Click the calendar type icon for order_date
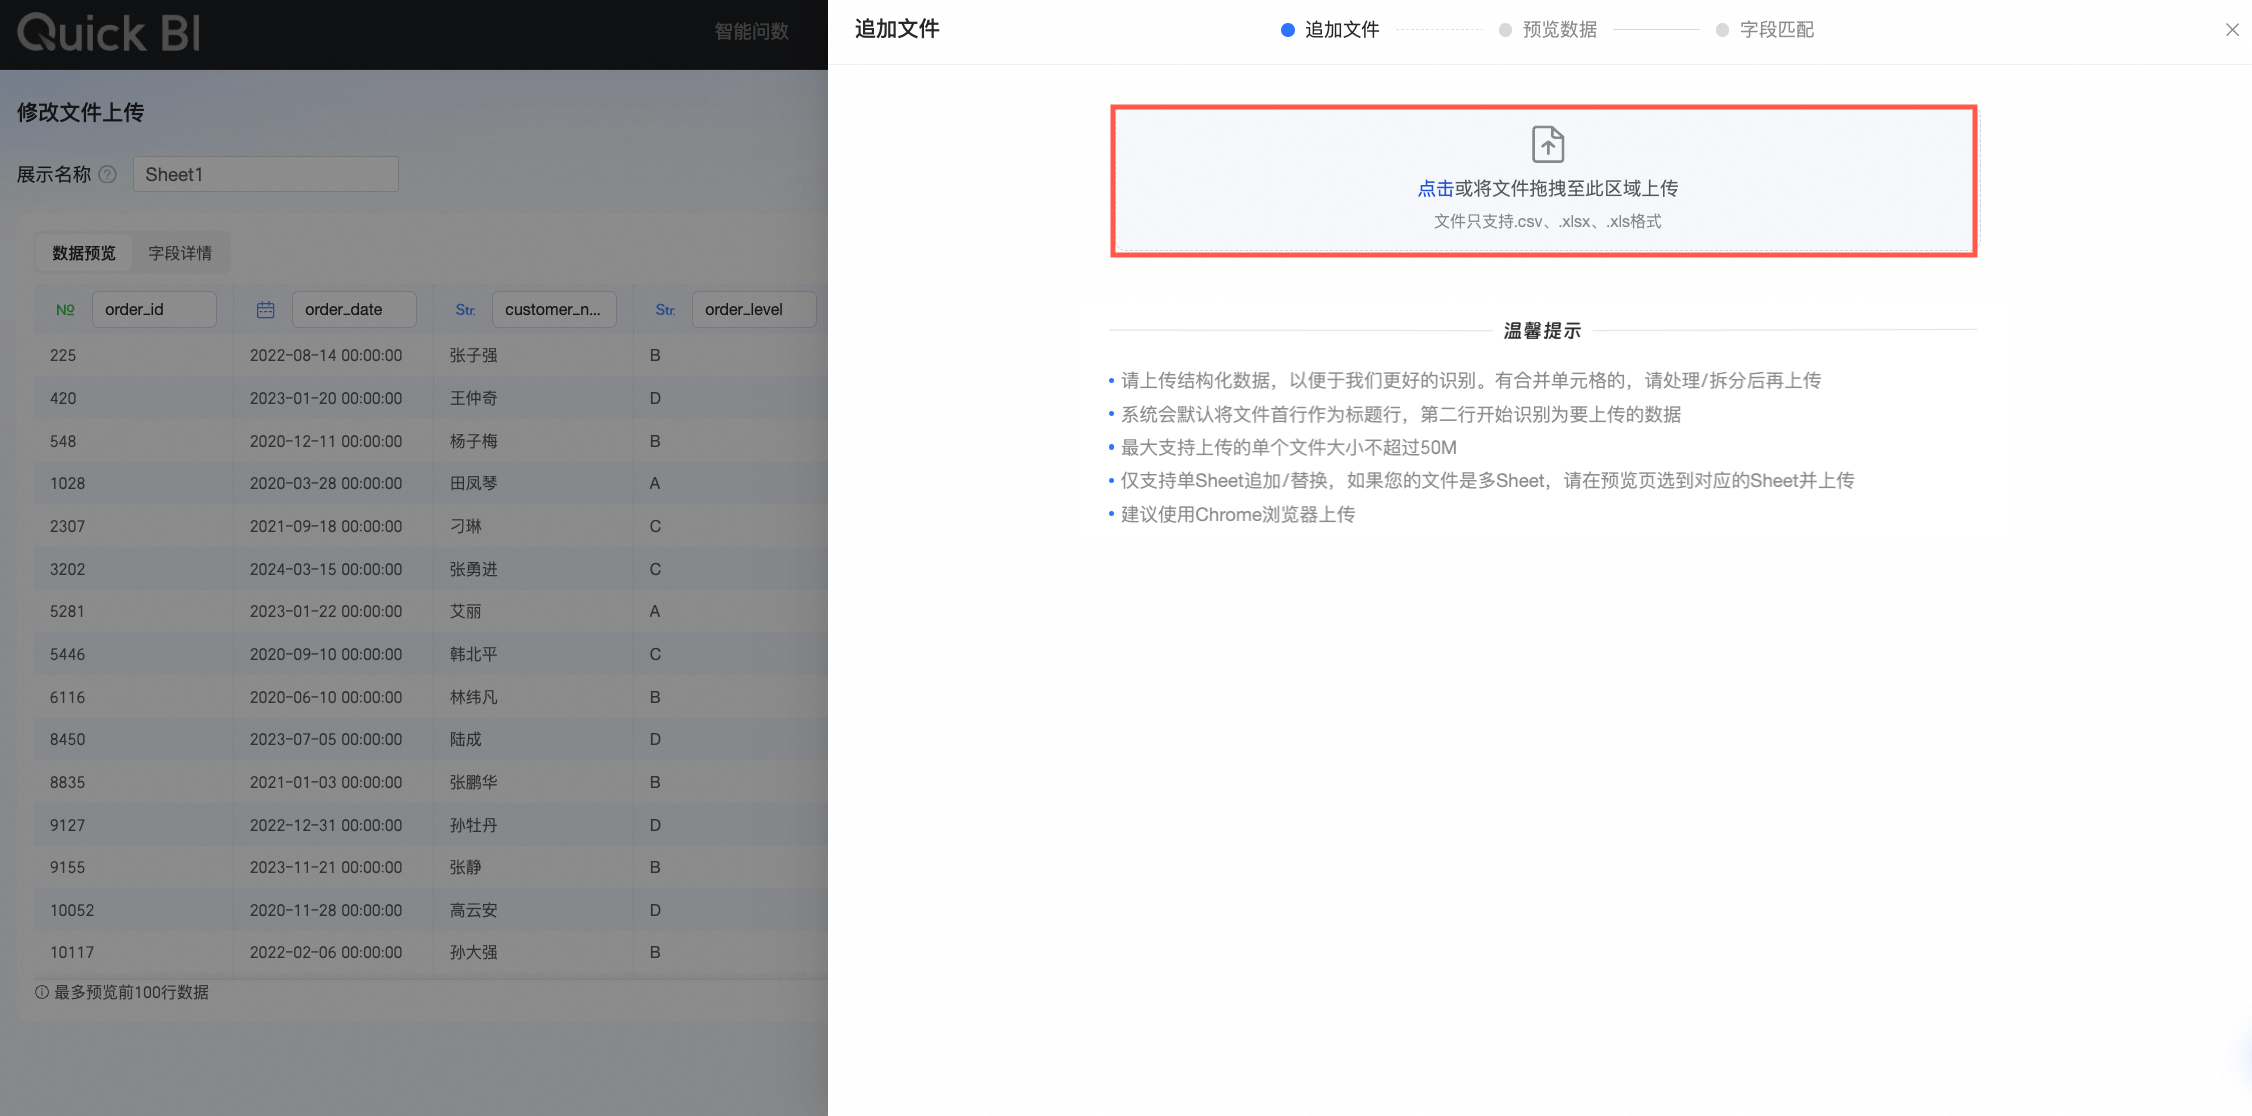 [x=265, y=310]
